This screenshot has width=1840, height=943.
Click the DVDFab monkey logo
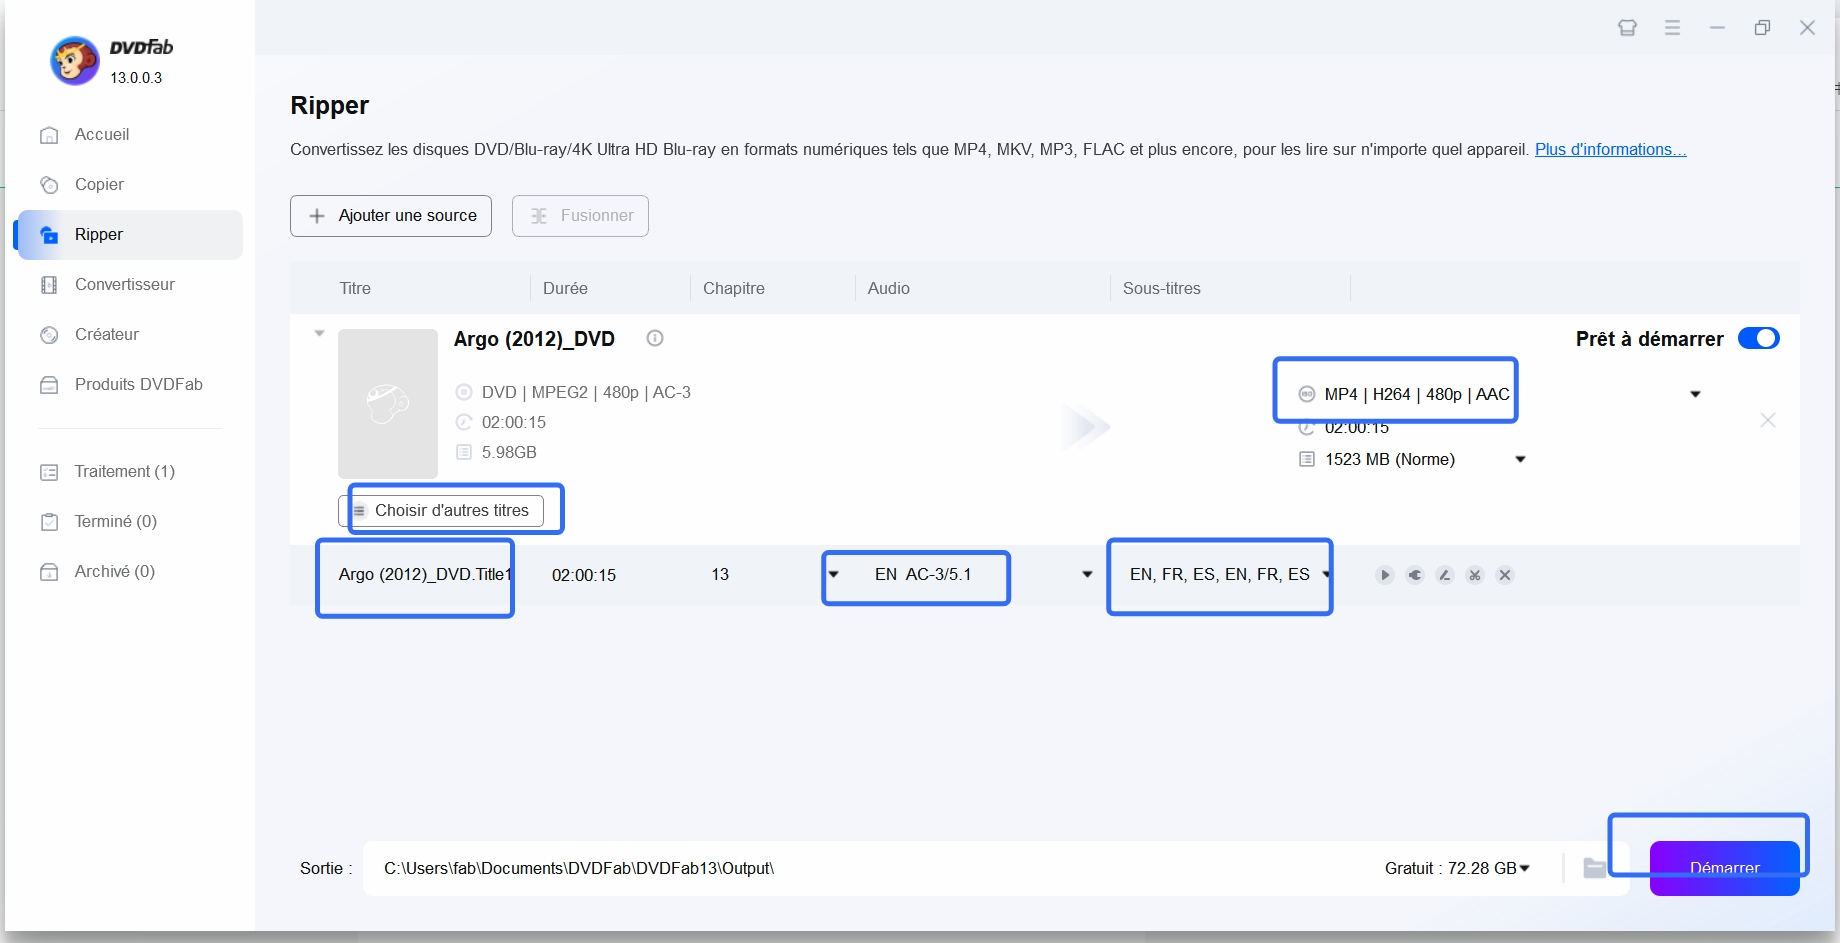[x=75, y=61]
